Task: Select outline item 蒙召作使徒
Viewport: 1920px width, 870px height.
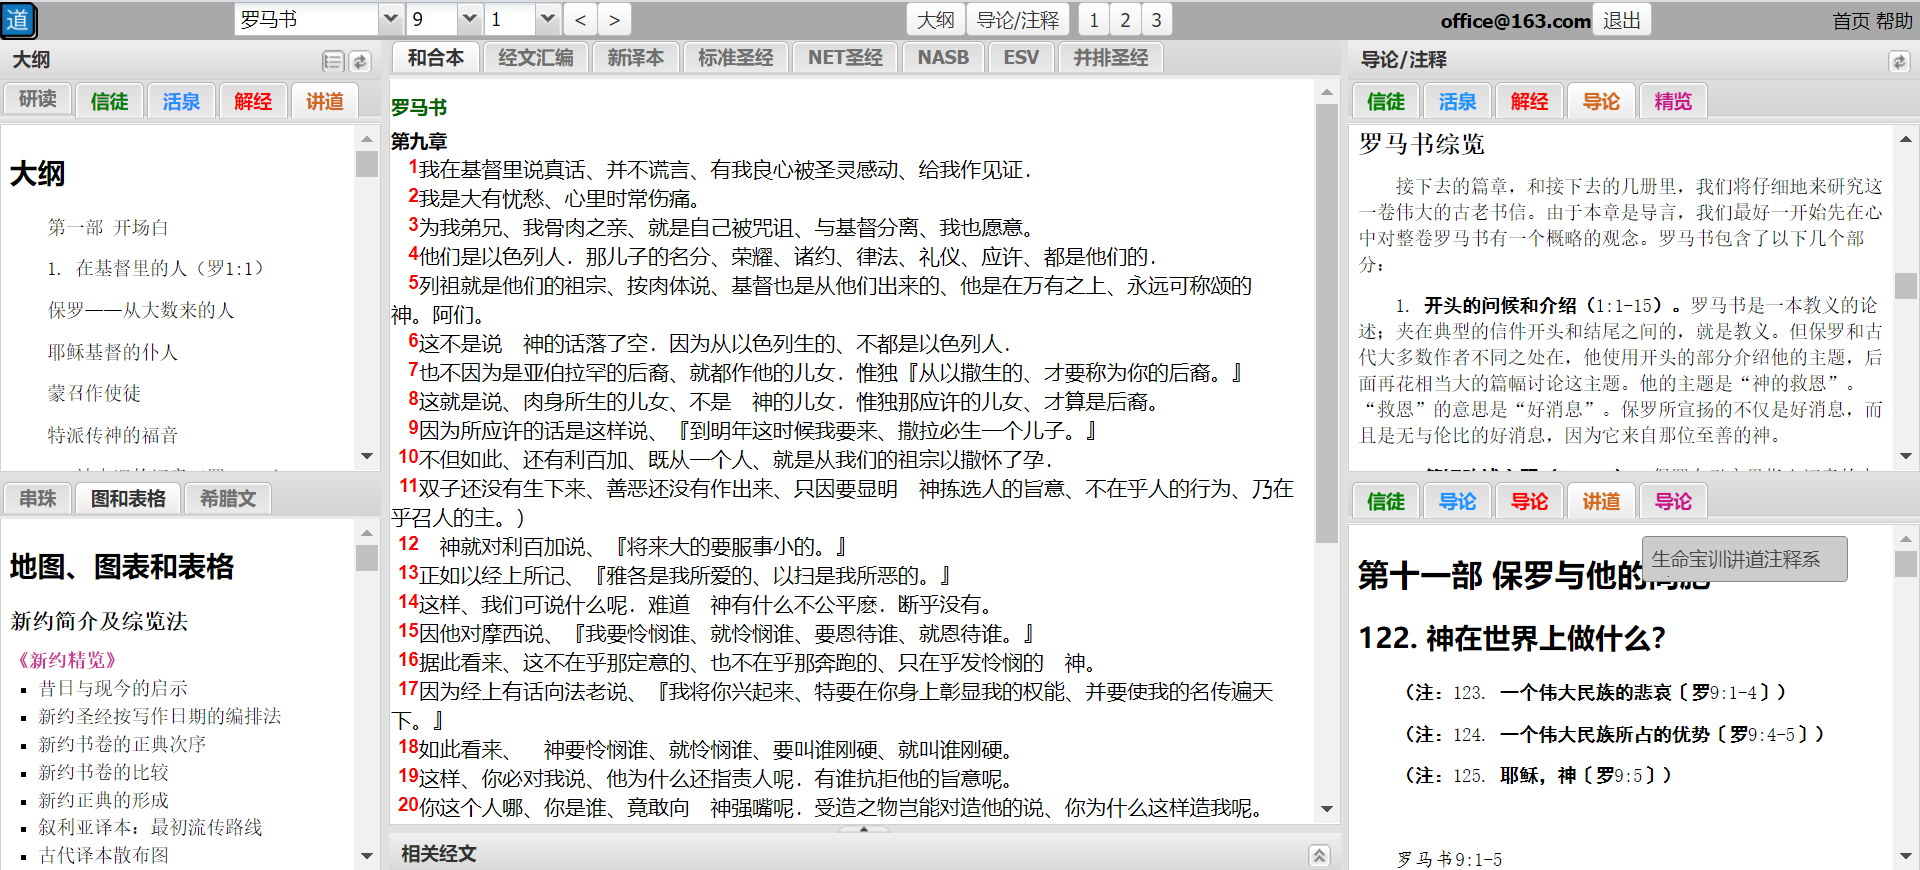Action: (94, 393)
